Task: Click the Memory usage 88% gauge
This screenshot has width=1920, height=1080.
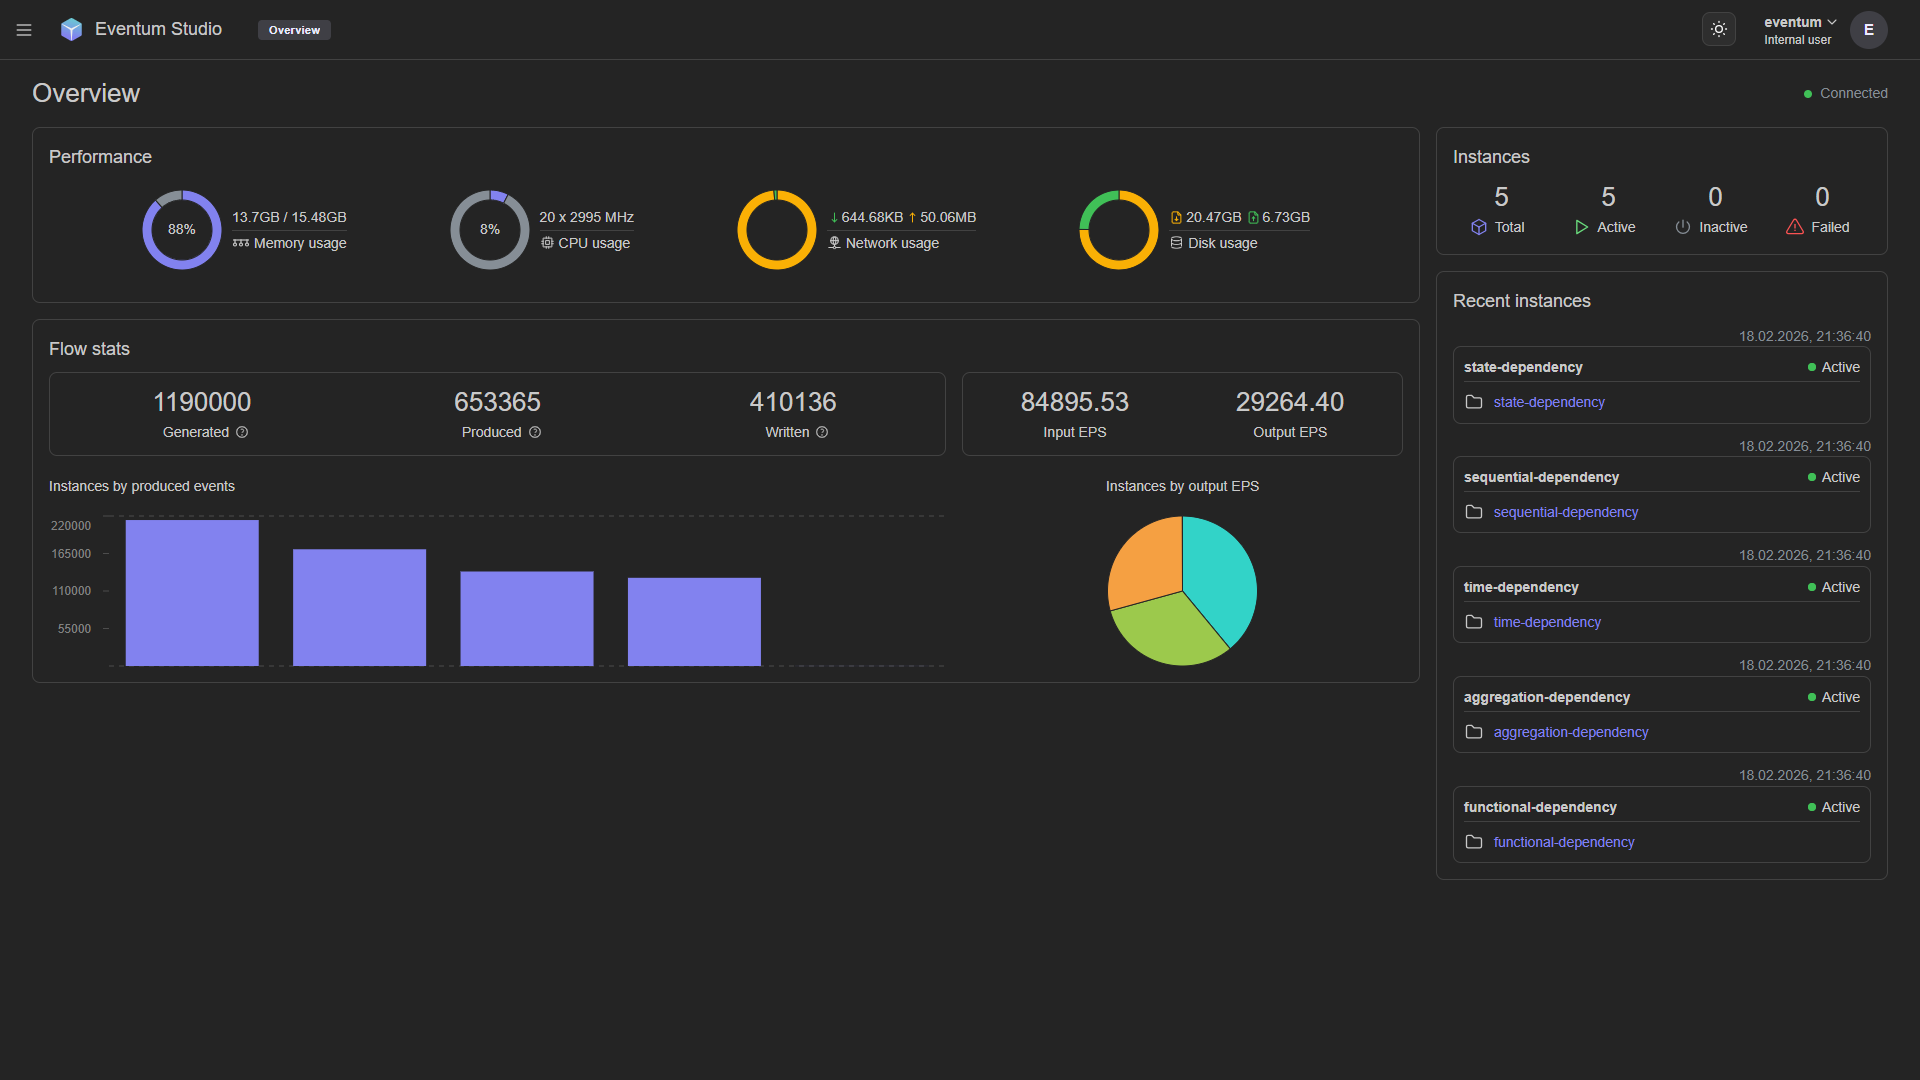Action: coord(181,230)
